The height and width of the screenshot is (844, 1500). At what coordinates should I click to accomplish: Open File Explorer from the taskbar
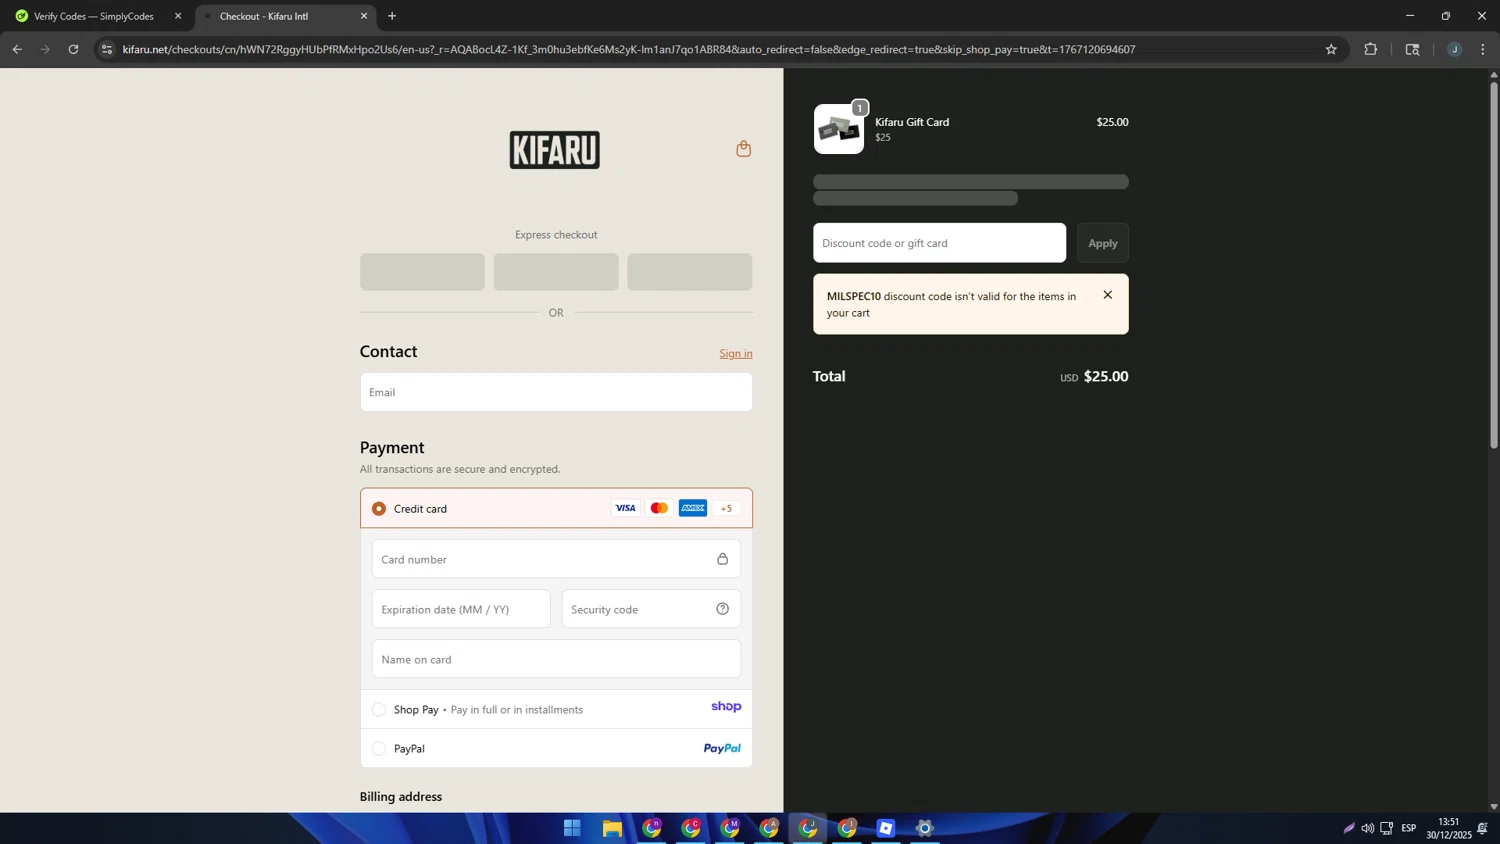pyautogui.click(x=612, y=828)
